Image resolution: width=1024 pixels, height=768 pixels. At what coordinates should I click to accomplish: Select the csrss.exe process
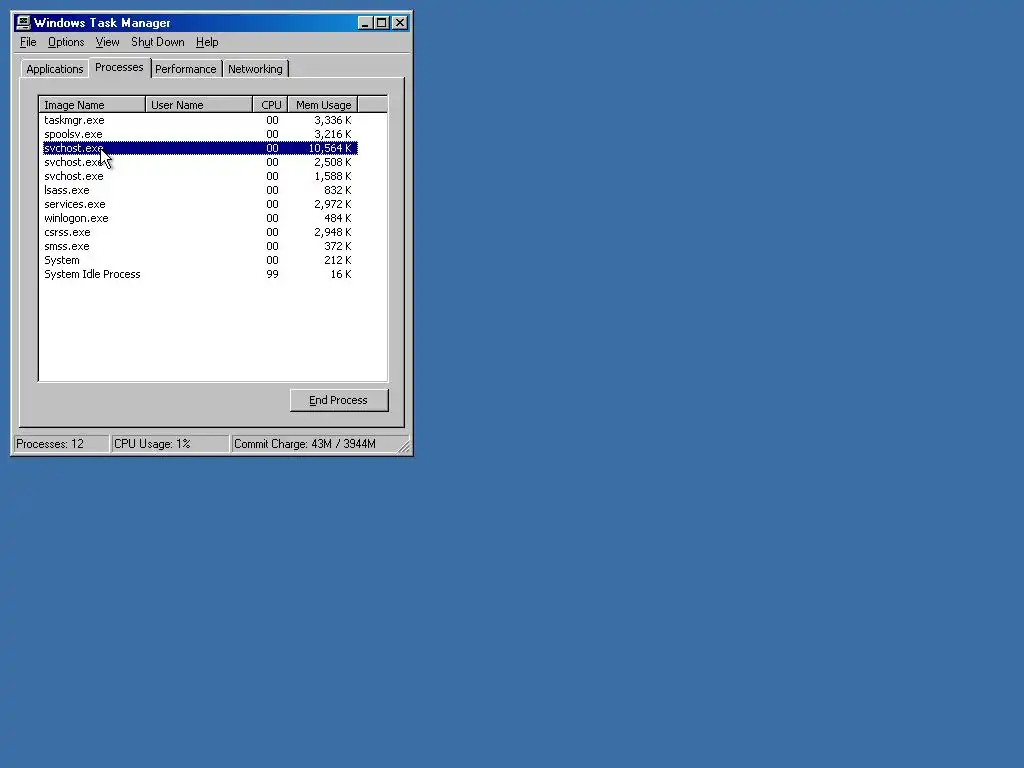199,232
